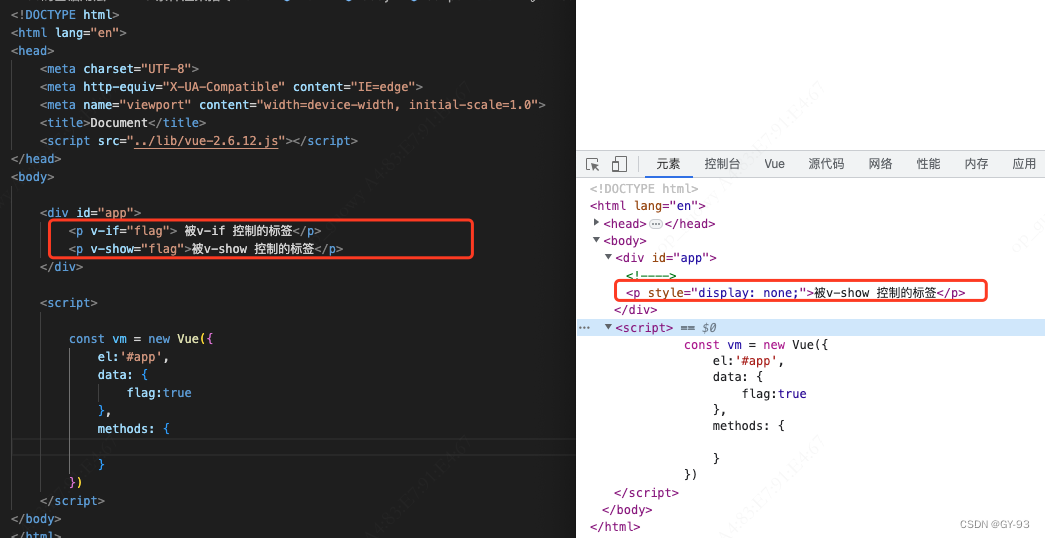This screenshot has height=538, width=1045.
Task: Open the ../lib/vue-2.6.12.js link in editor
Action: tap(206, 141)
